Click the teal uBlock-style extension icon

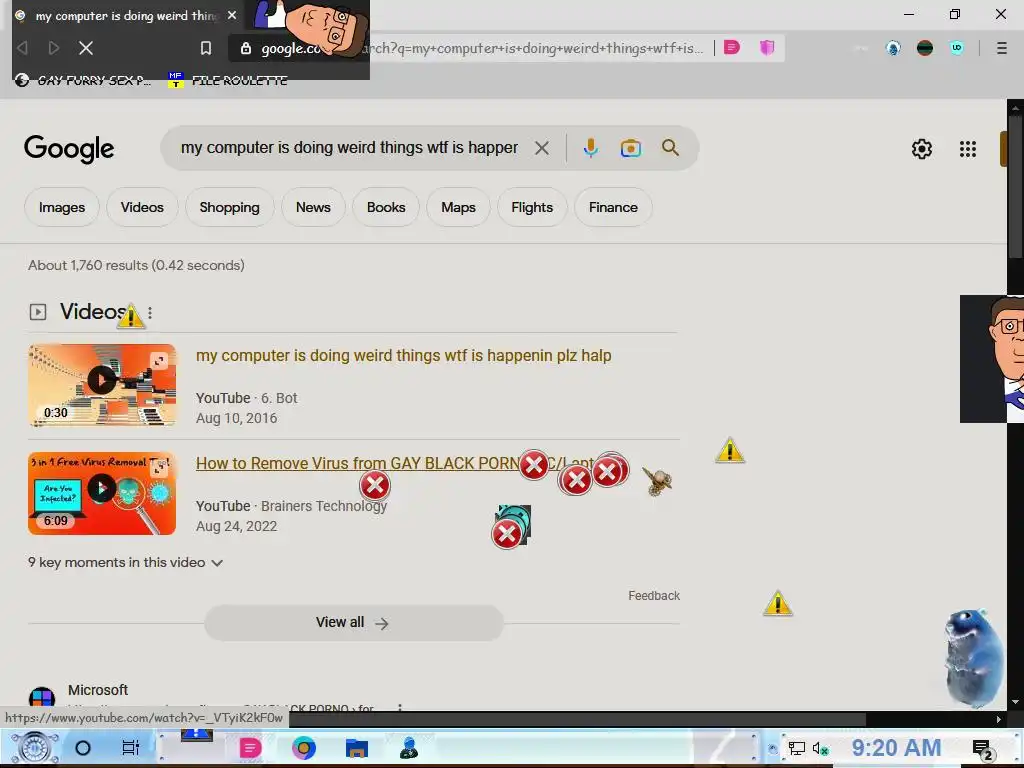coord(957,48)
